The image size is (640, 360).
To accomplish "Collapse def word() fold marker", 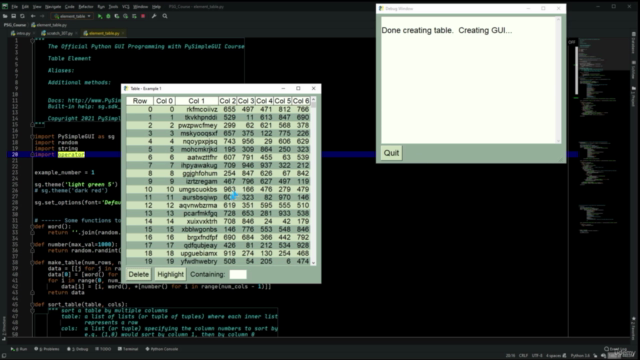I will click(32, 227).
